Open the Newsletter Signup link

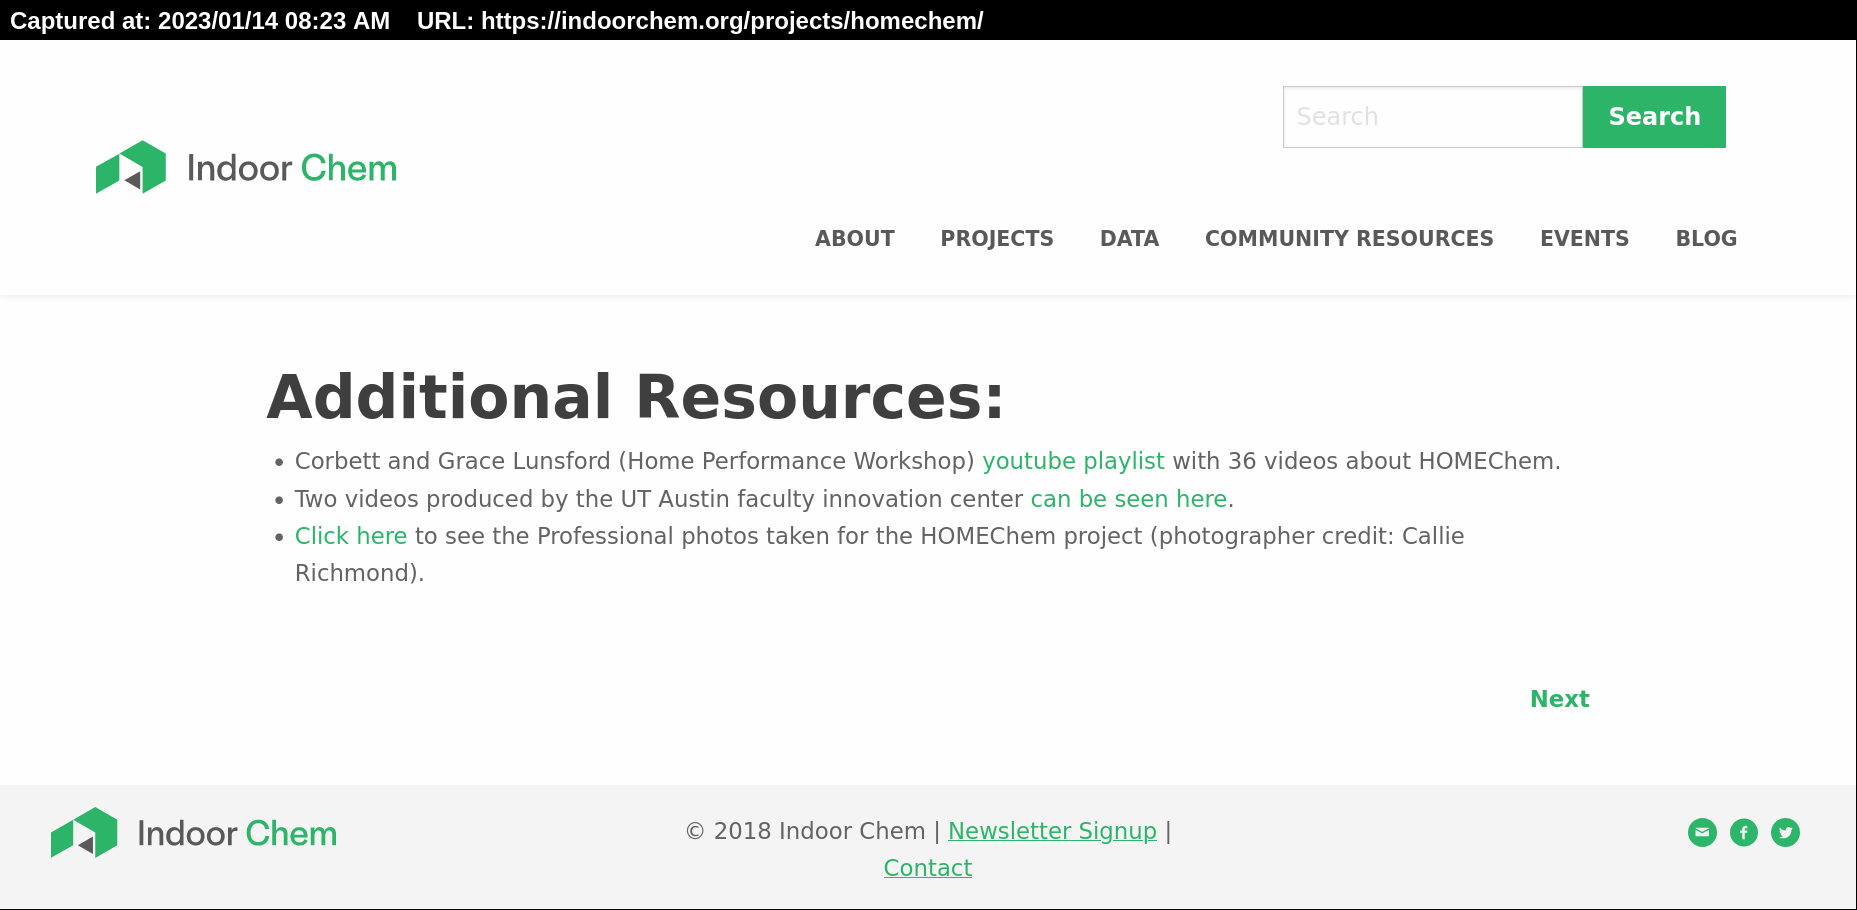(1052, 831)
